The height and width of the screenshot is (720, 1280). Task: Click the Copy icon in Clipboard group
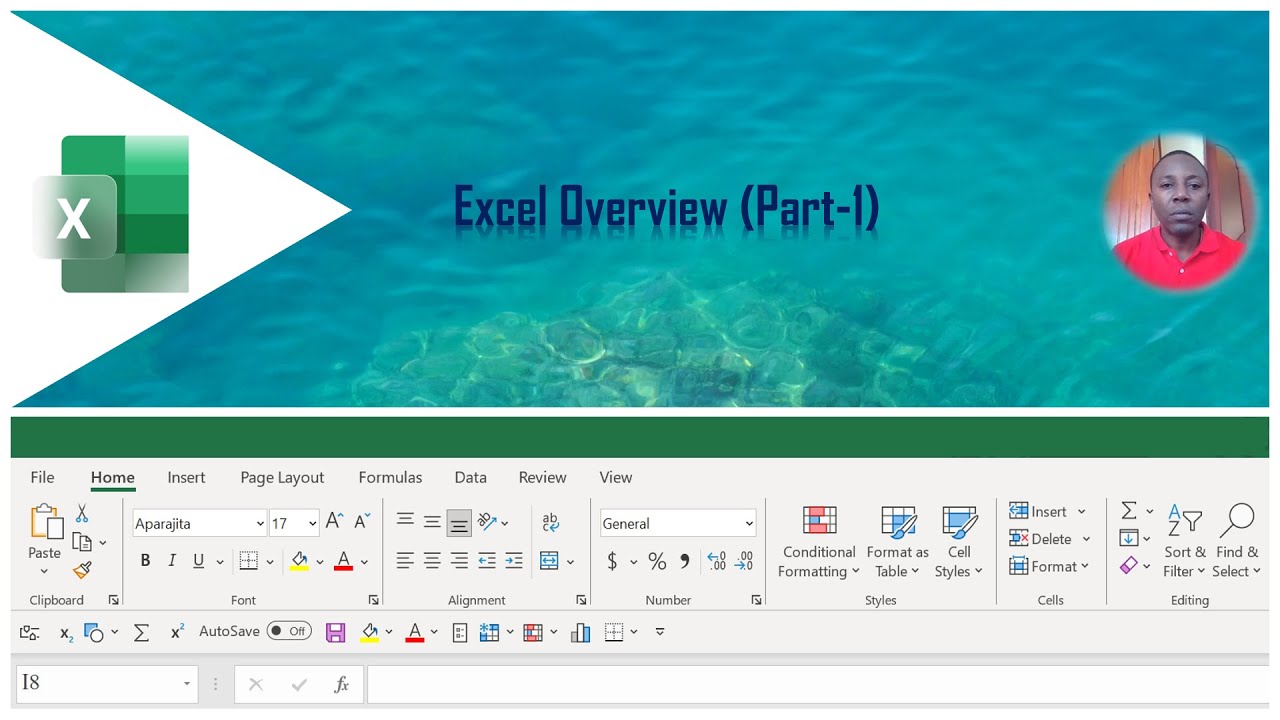[82, 542]
